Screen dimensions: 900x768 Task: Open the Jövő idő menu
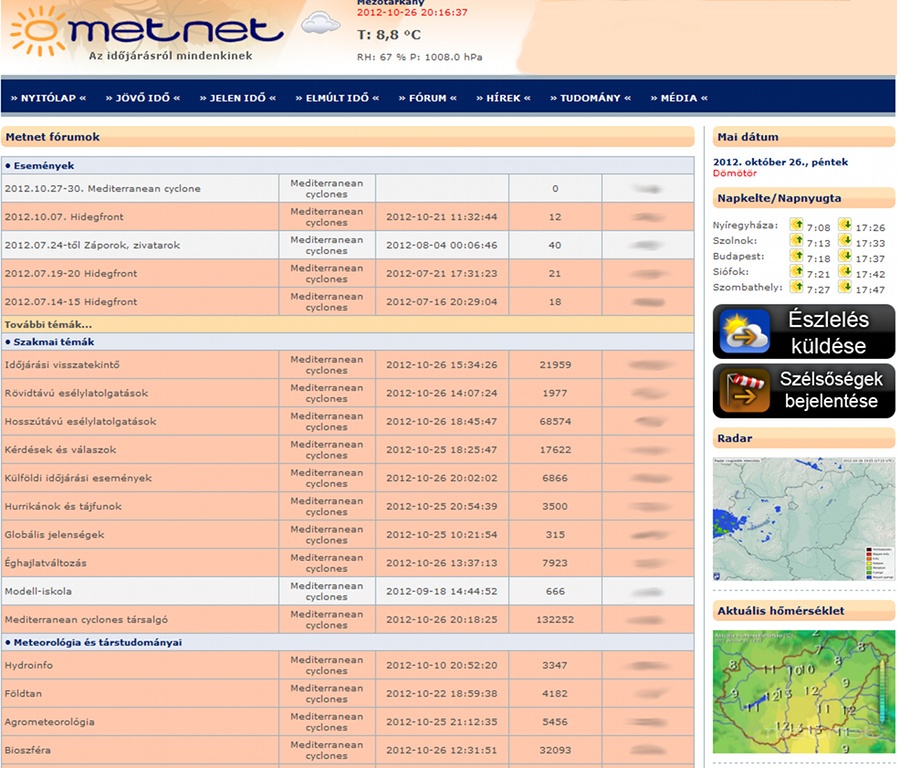point(147,98)
